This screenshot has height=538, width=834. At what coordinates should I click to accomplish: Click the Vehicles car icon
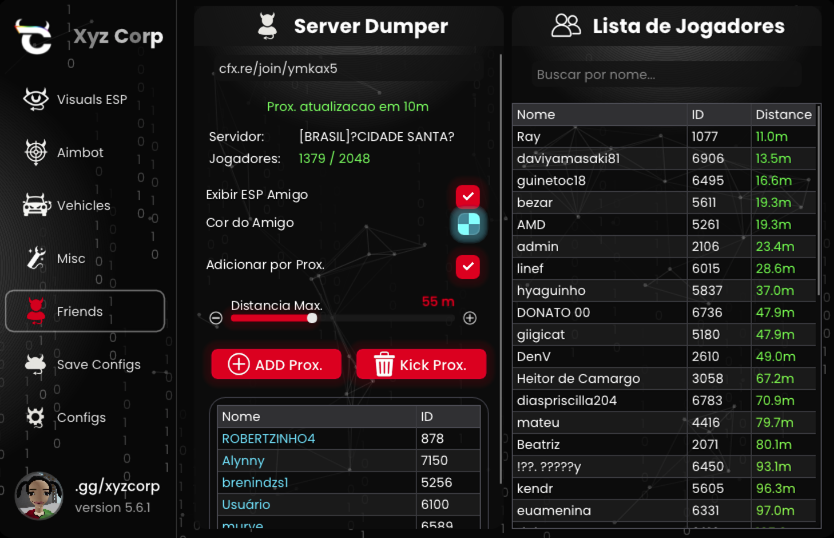pos(35,205)
